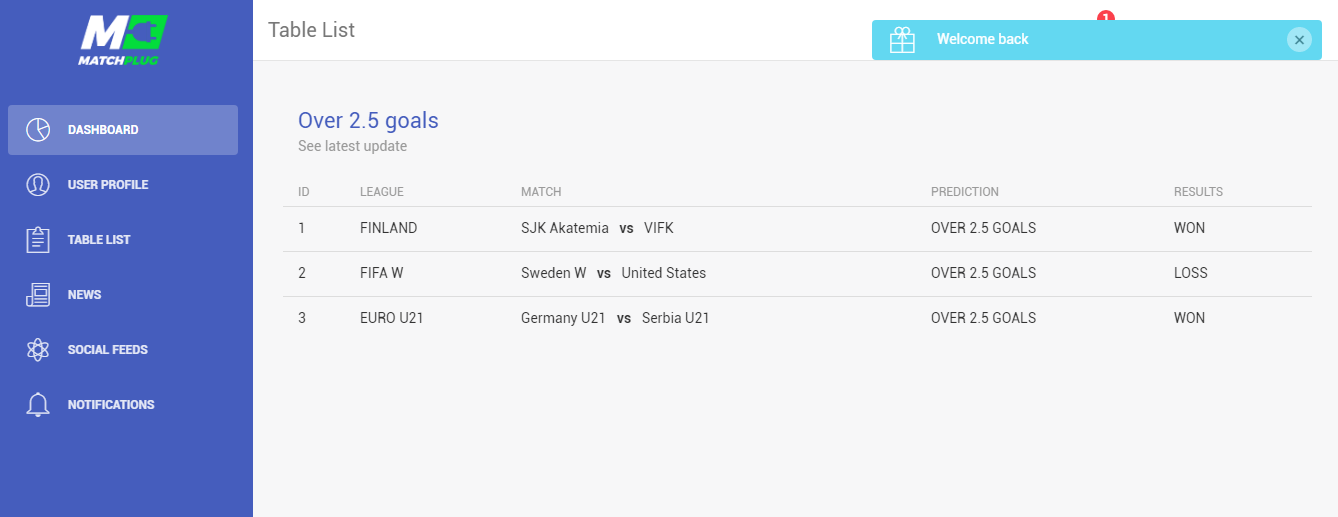Viewport: 1338px width, 517px height.
Task: Click the PREDICTION column header
Action: click(x=965, y=192)
